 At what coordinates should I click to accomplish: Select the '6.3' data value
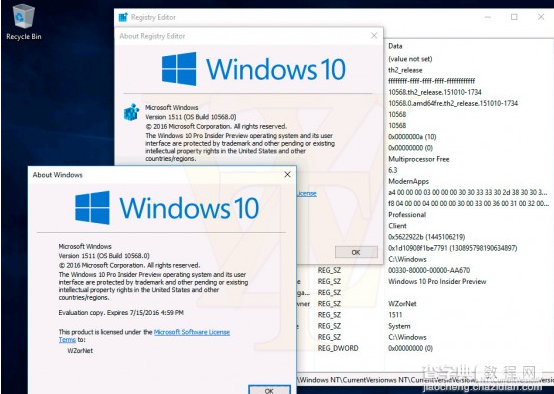tap(393, 170)
